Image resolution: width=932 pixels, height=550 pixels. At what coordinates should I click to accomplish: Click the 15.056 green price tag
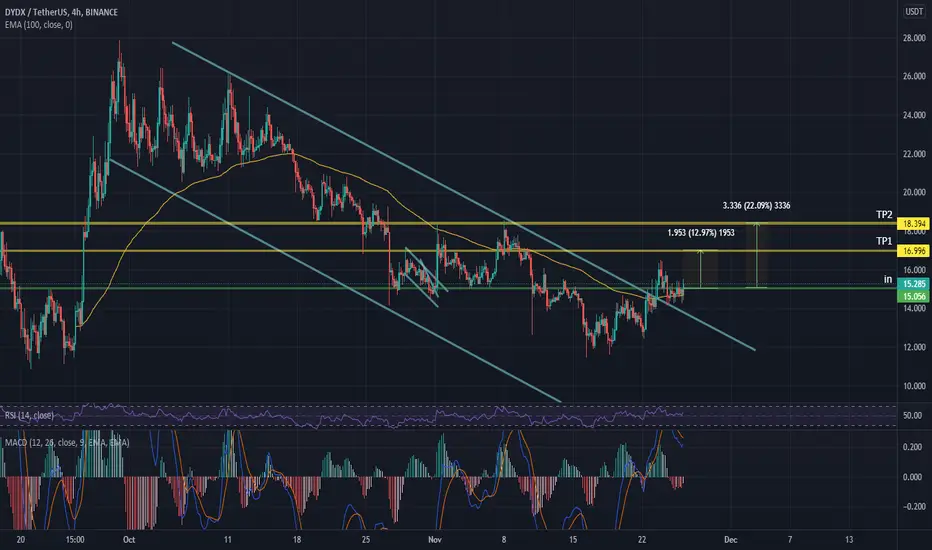[x=914, y=296]
